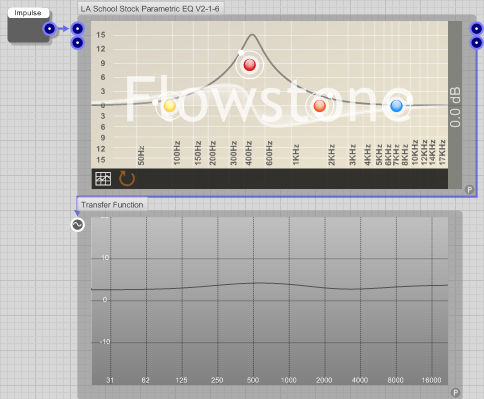Viewport: 484px width, 399px height.
Task: Click the EQ module lower-left input connector
Action: pyautogui.click(x=77, y=43)
